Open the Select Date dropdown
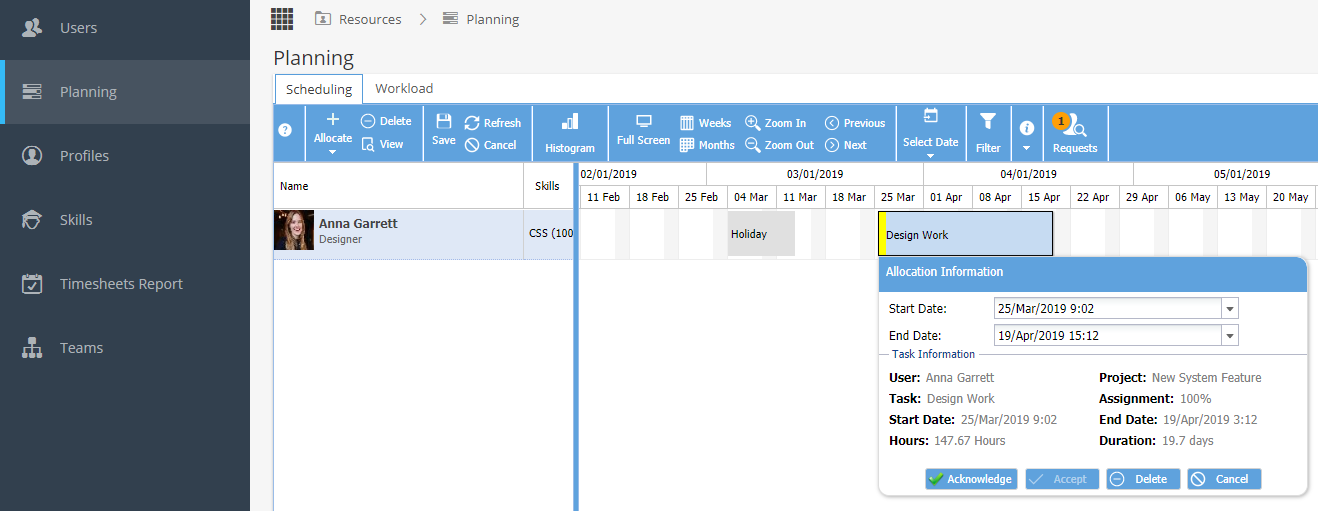 tap(930, 133)
